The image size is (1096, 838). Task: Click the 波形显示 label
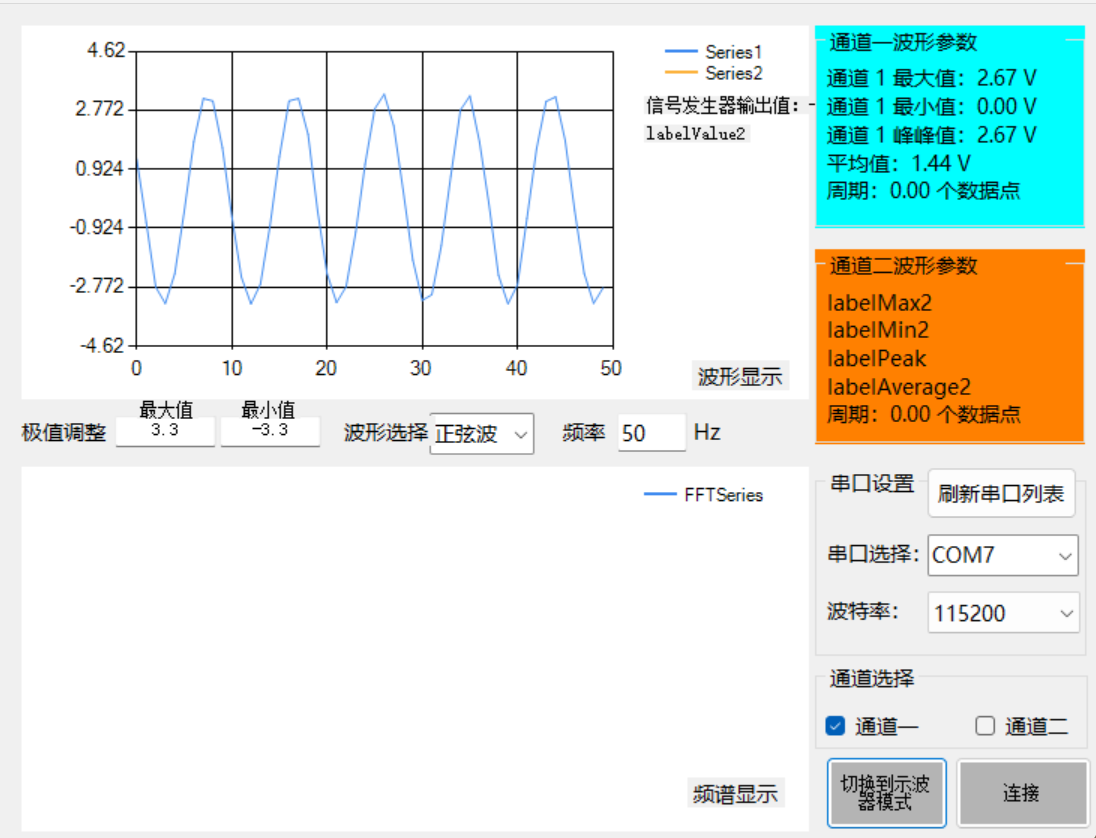tap(741, 377)
